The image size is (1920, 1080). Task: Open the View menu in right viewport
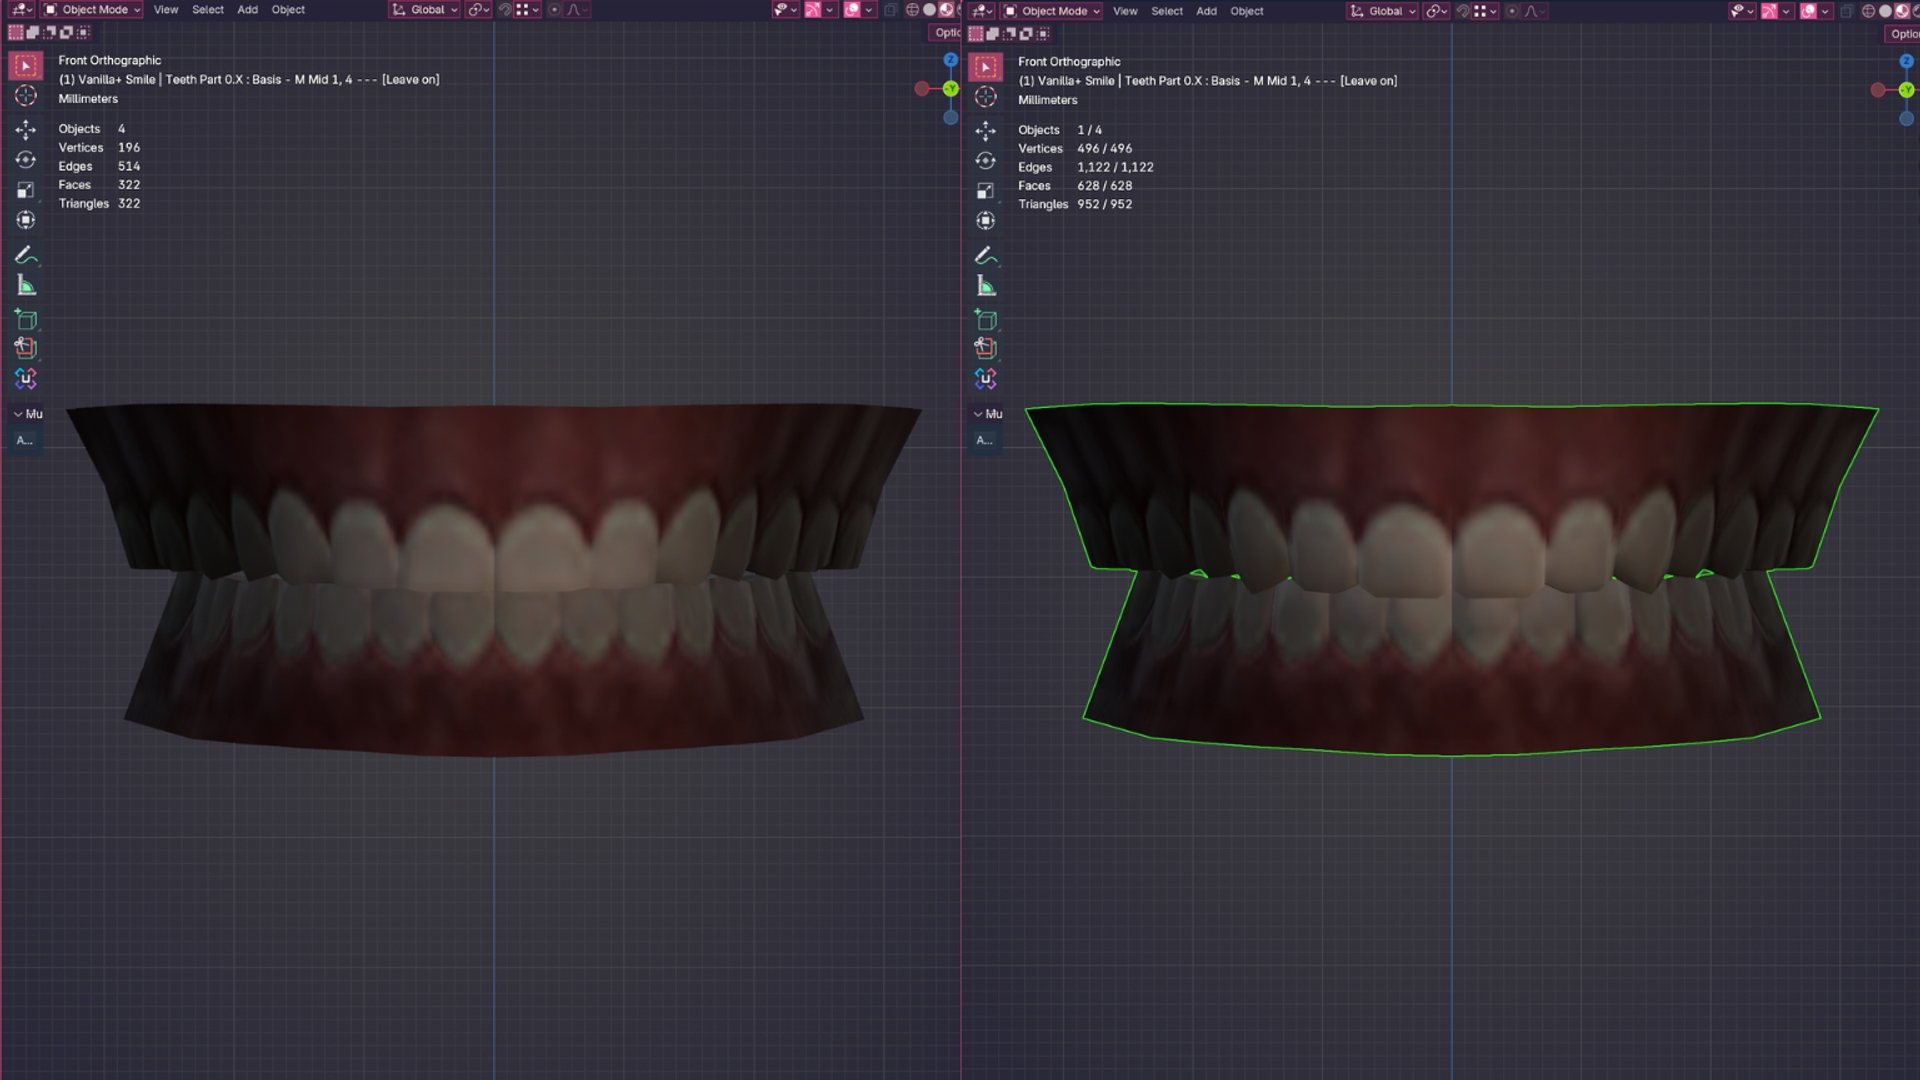click(x=1125, y=11)
